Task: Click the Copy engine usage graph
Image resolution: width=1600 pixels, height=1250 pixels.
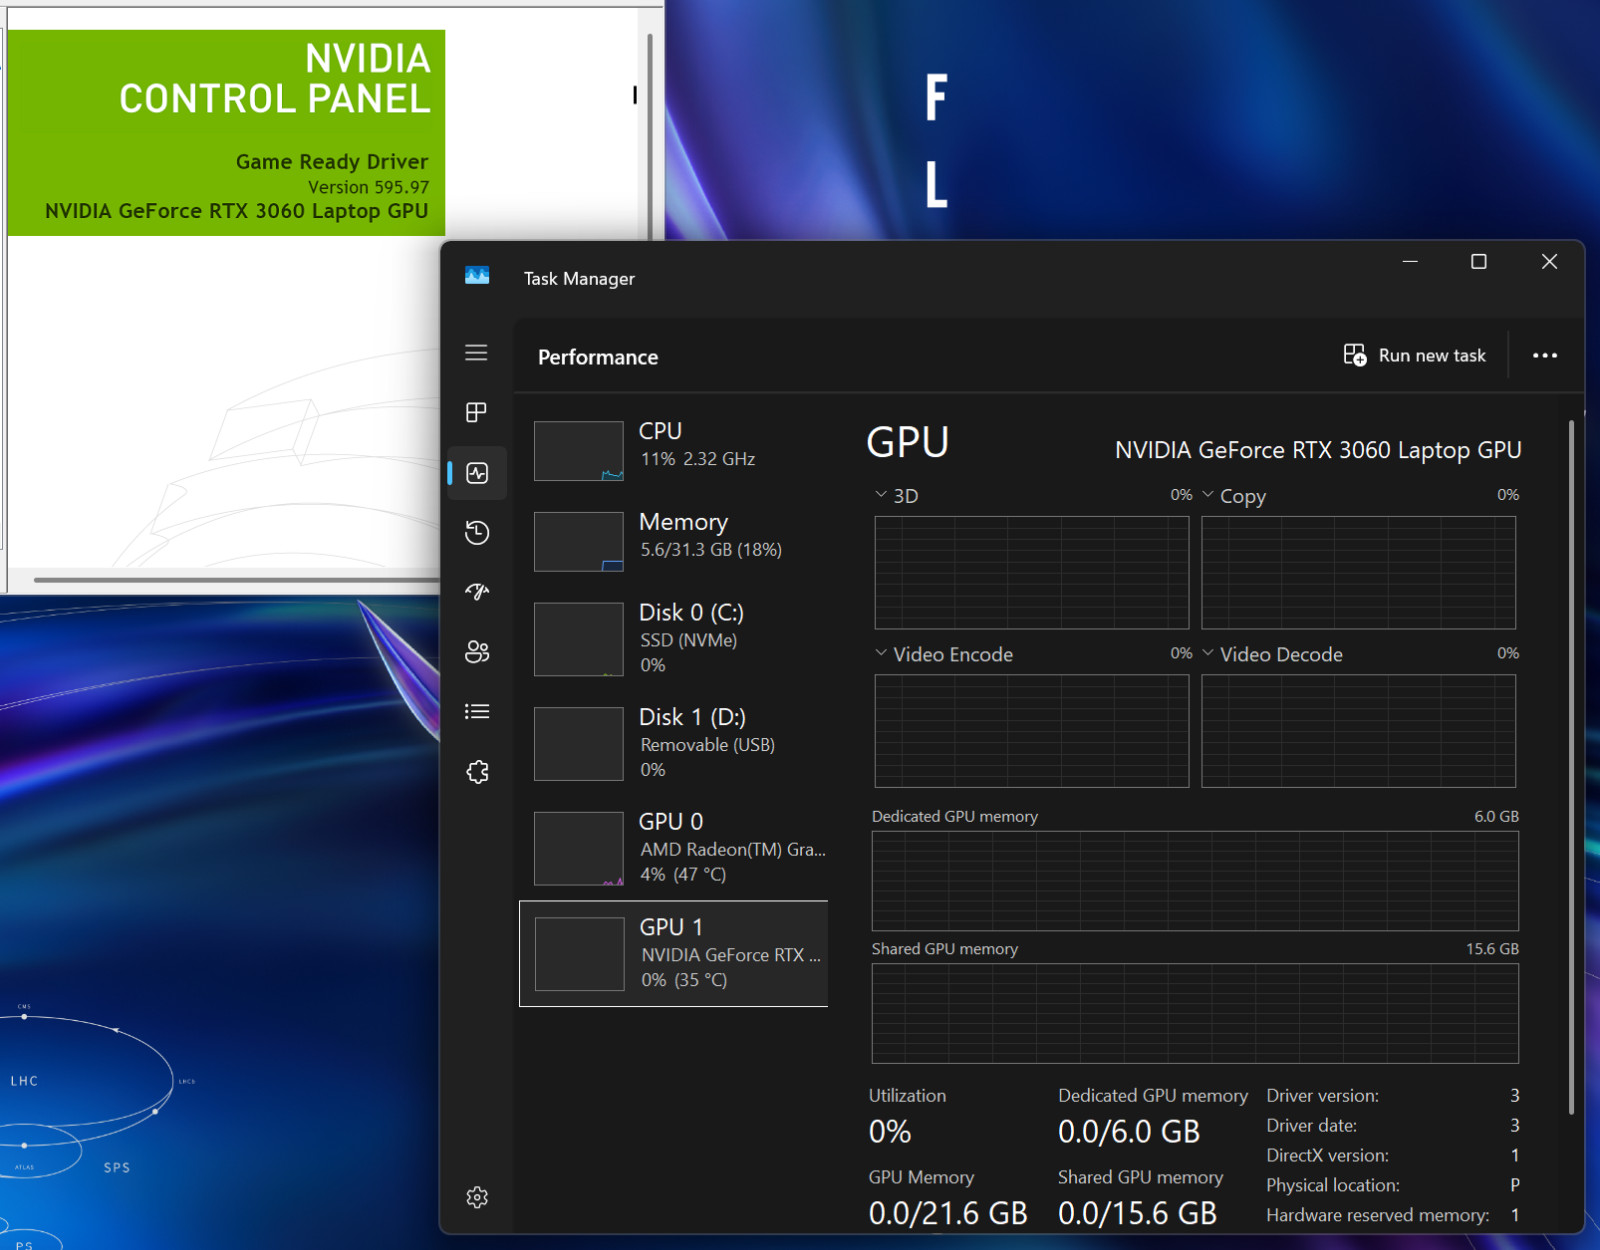Action: [1358, 573]
